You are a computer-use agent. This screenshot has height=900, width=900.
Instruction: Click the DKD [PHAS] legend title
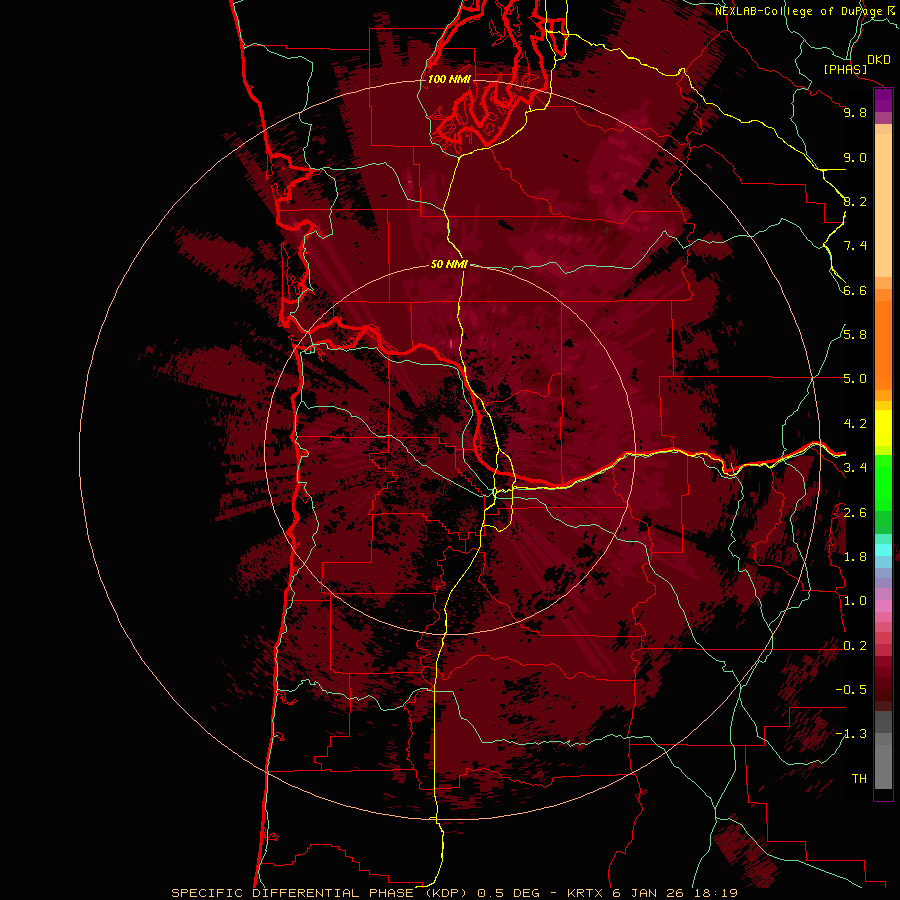[856, 65]
